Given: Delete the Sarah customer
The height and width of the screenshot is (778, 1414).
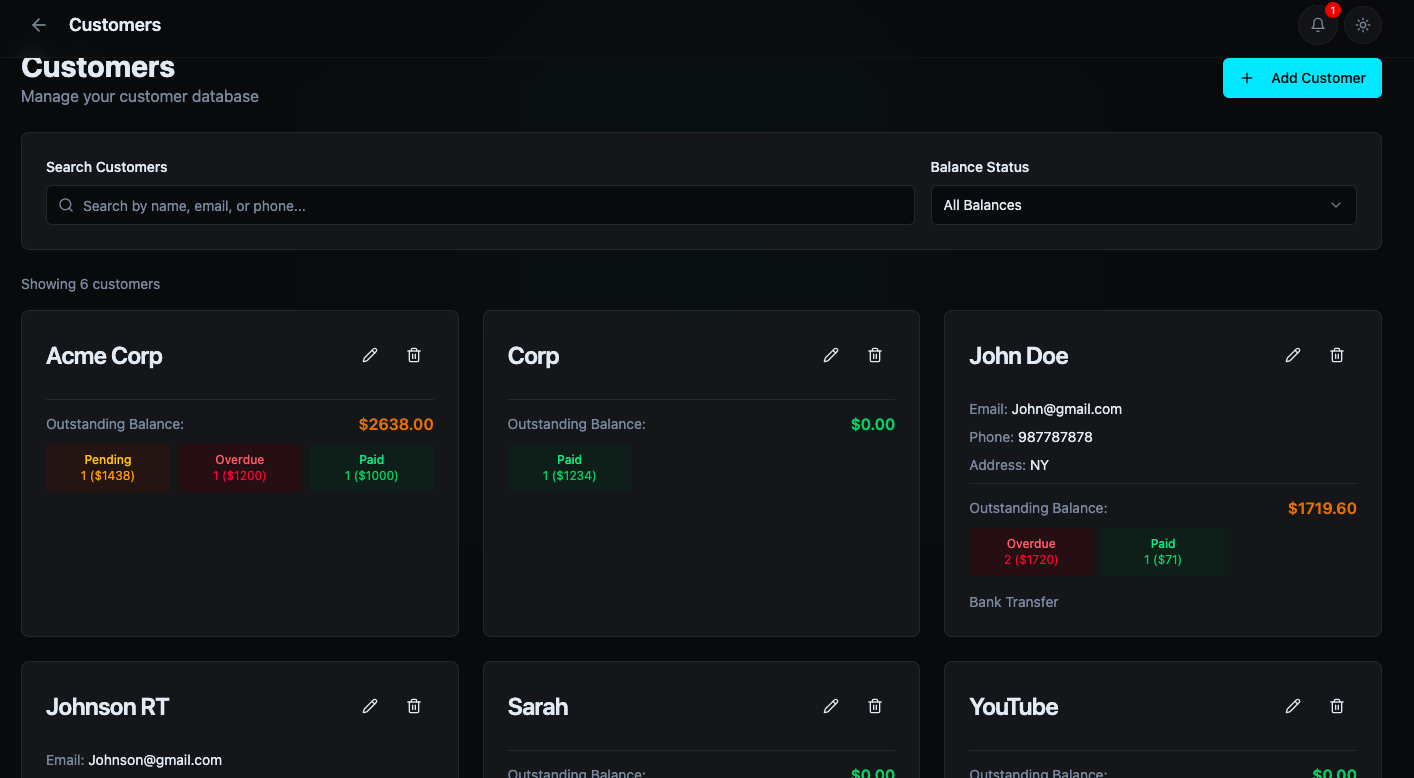Looking at the screenshot, I should (x=875, y=706).
